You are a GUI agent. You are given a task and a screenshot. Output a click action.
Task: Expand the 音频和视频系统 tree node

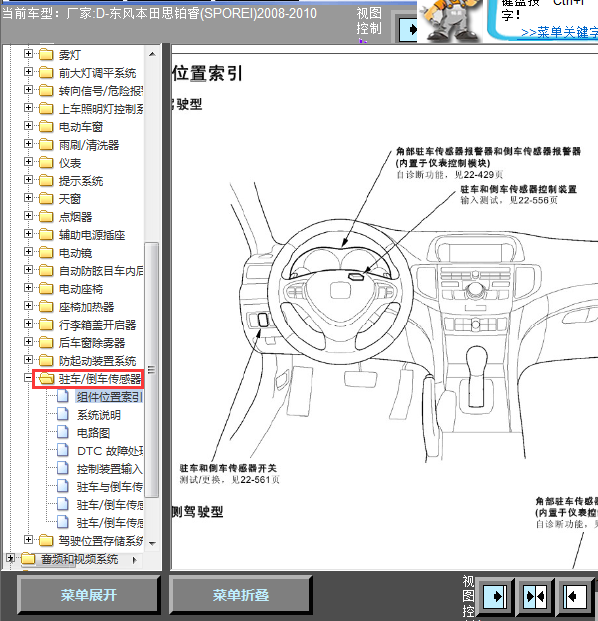tap(10, 558)
